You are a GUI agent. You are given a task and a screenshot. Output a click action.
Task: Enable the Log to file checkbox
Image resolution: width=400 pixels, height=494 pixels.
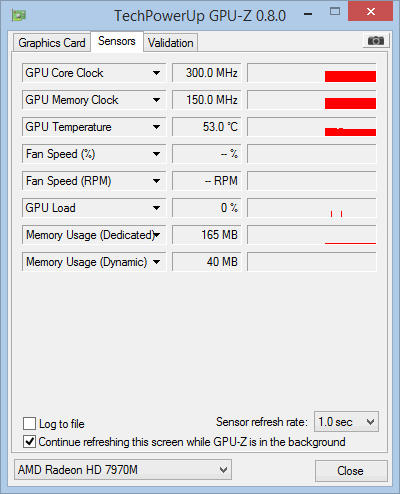click(29, 424)
